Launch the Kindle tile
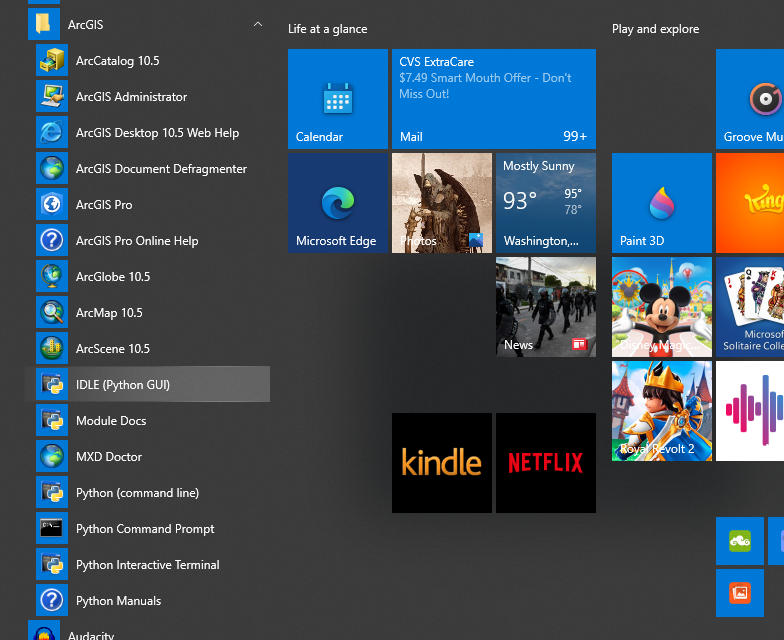Screen dimensions: 784x640 pos(442,463)
